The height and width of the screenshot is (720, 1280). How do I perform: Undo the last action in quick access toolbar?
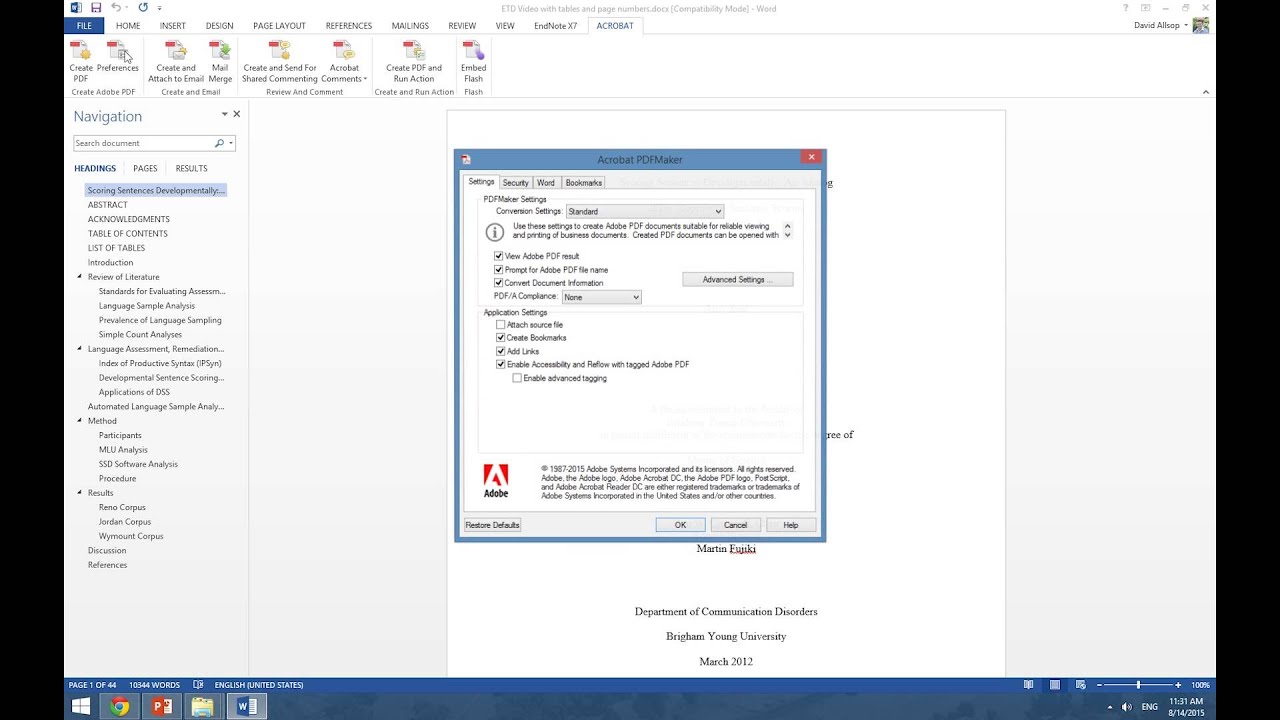(116, 8)
